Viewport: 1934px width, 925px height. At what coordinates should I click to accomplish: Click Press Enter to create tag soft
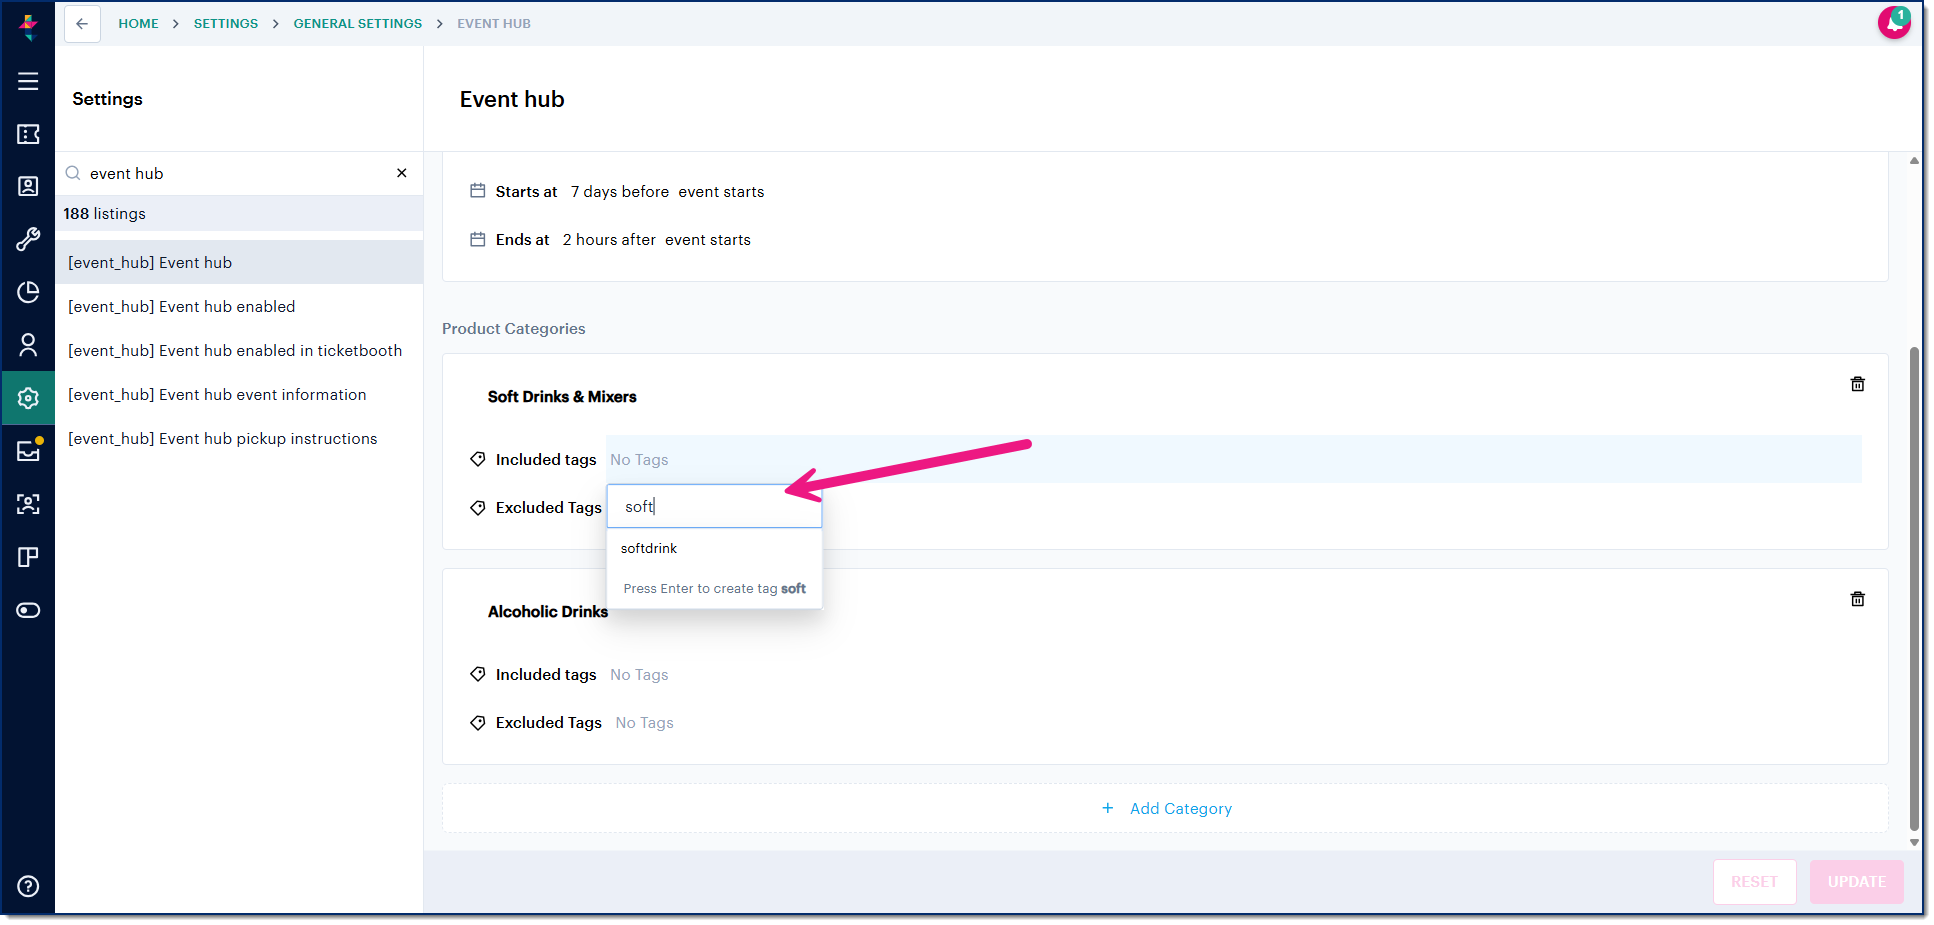pyautogui.click(x=714, y=588)
